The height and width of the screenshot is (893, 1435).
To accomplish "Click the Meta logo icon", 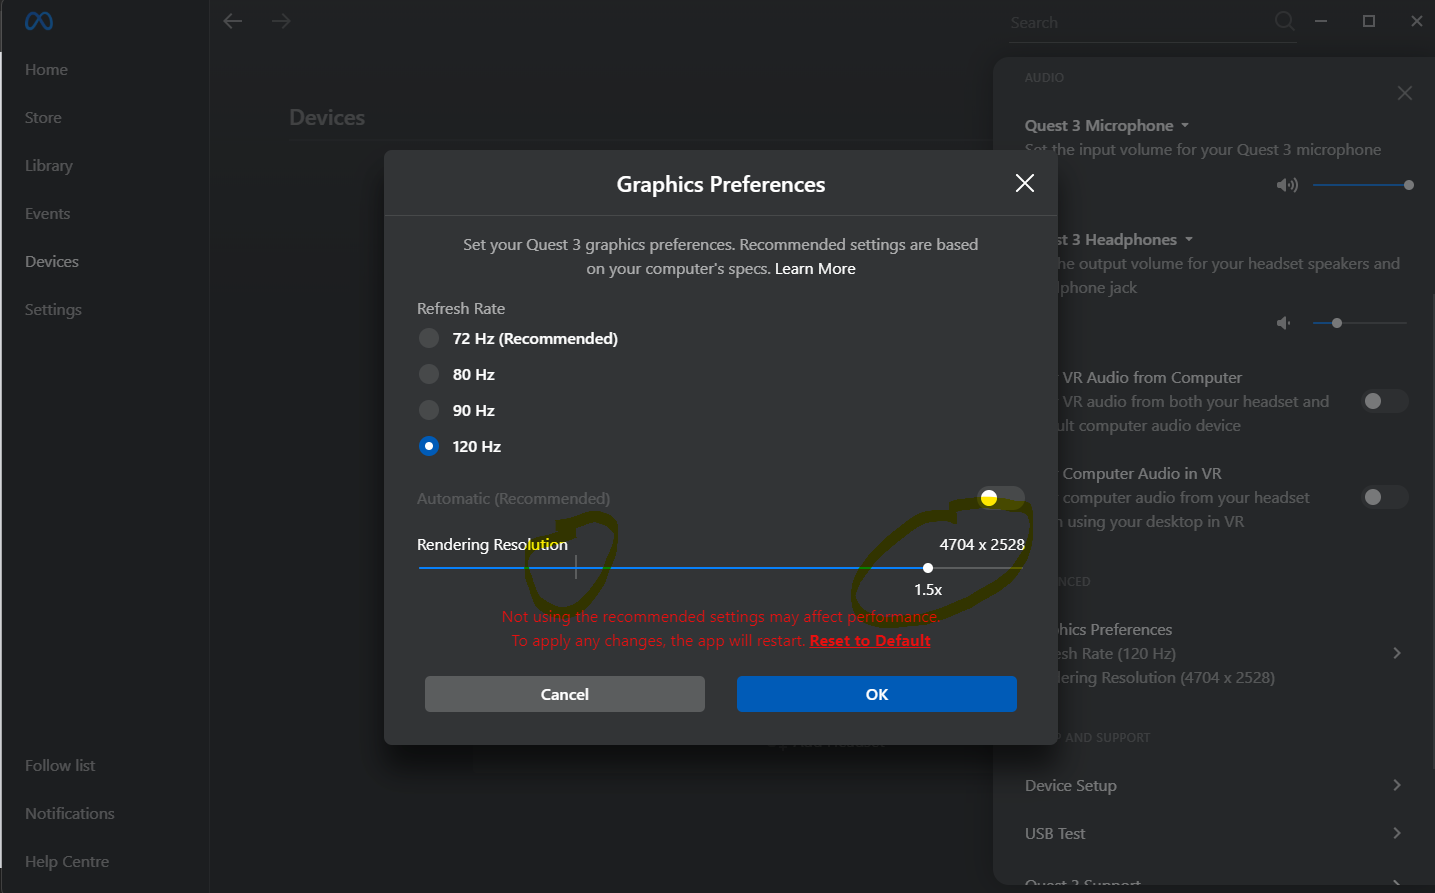I will click(39, 21).
